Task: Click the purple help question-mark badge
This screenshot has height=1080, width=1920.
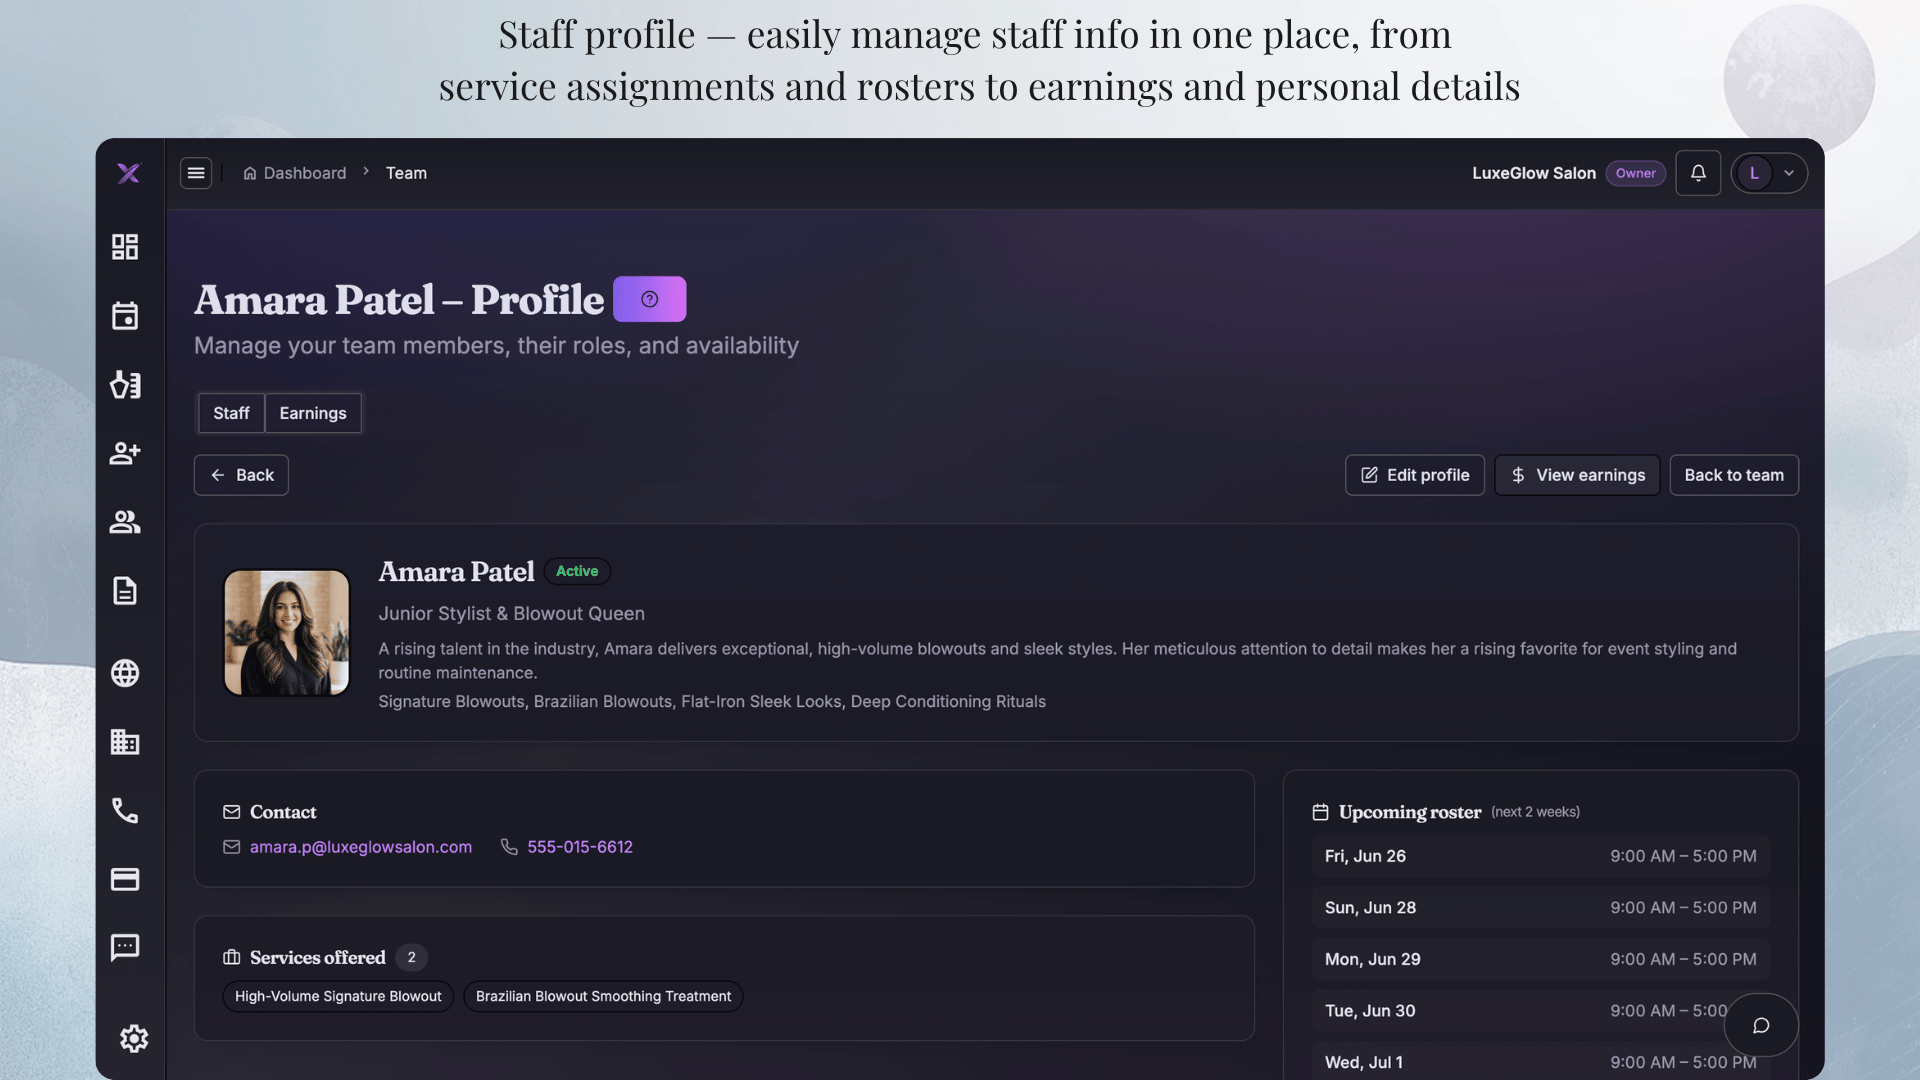Action: pyautogui.click(x=650, y=299)
